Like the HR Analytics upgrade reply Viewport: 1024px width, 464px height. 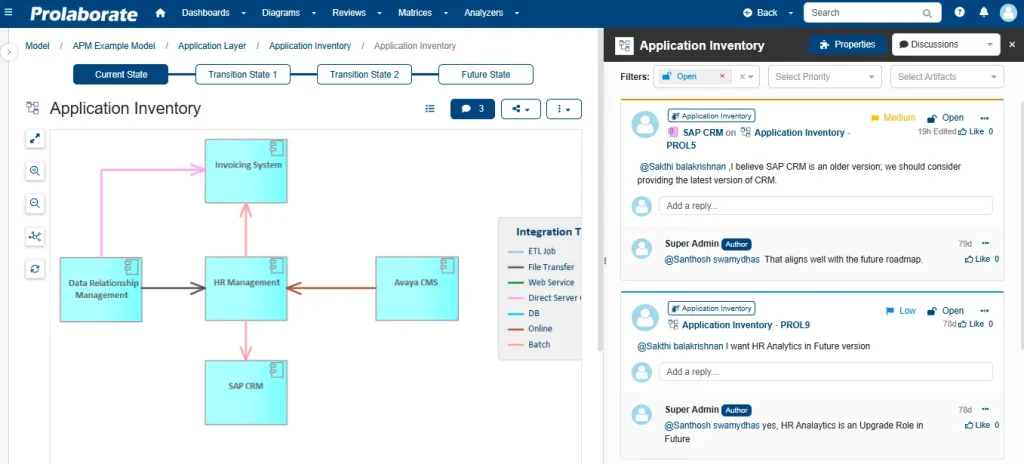click(x=978, y=425)
